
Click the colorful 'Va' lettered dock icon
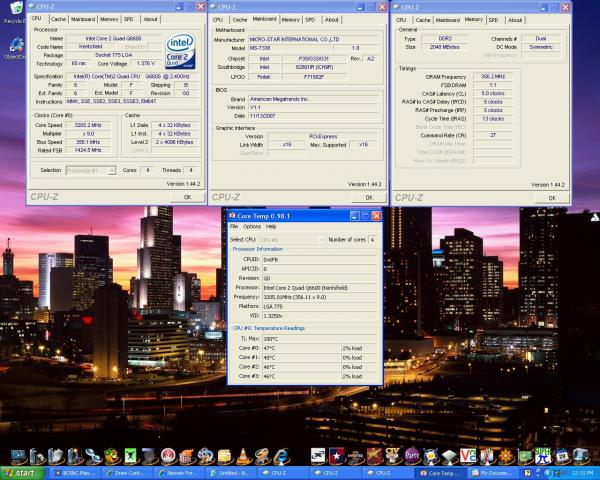[x=468, y=456]
